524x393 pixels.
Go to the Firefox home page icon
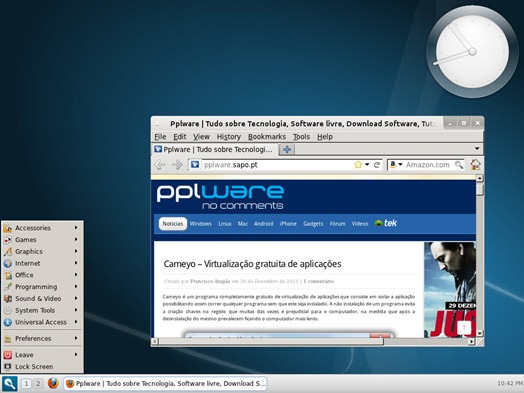click(475, 164)
